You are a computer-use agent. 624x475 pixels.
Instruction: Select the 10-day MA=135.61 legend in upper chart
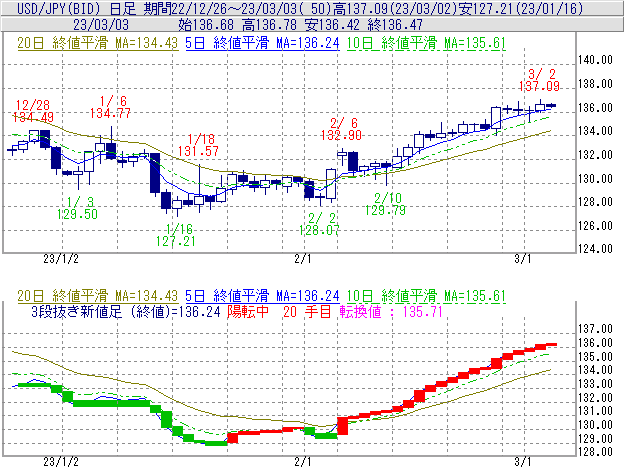click(426, 43)
